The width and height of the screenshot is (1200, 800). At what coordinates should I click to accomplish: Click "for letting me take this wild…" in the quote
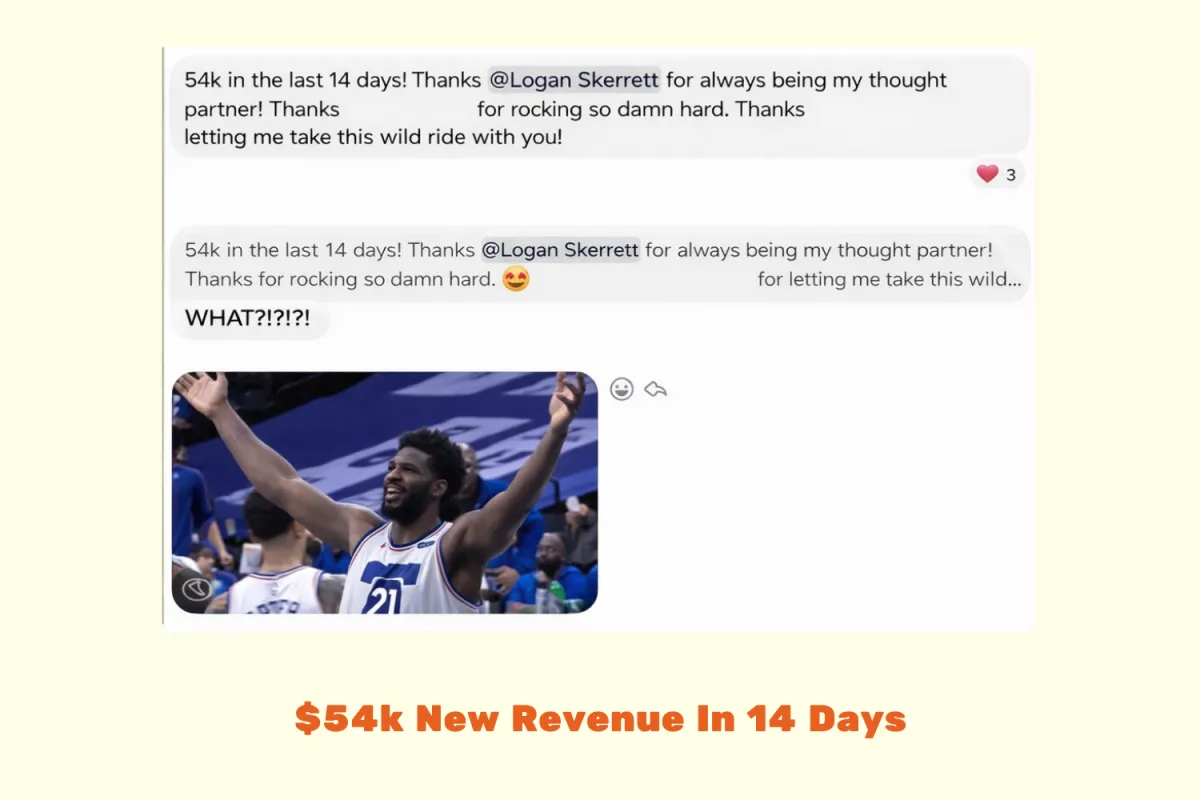pyautogui.click(x=890, y=279)
